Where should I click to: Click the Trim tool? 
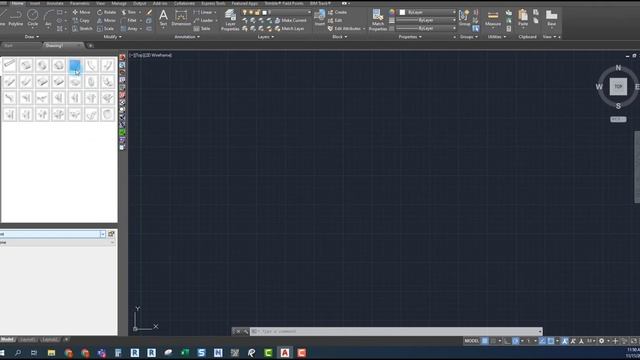tap(129, 12)
